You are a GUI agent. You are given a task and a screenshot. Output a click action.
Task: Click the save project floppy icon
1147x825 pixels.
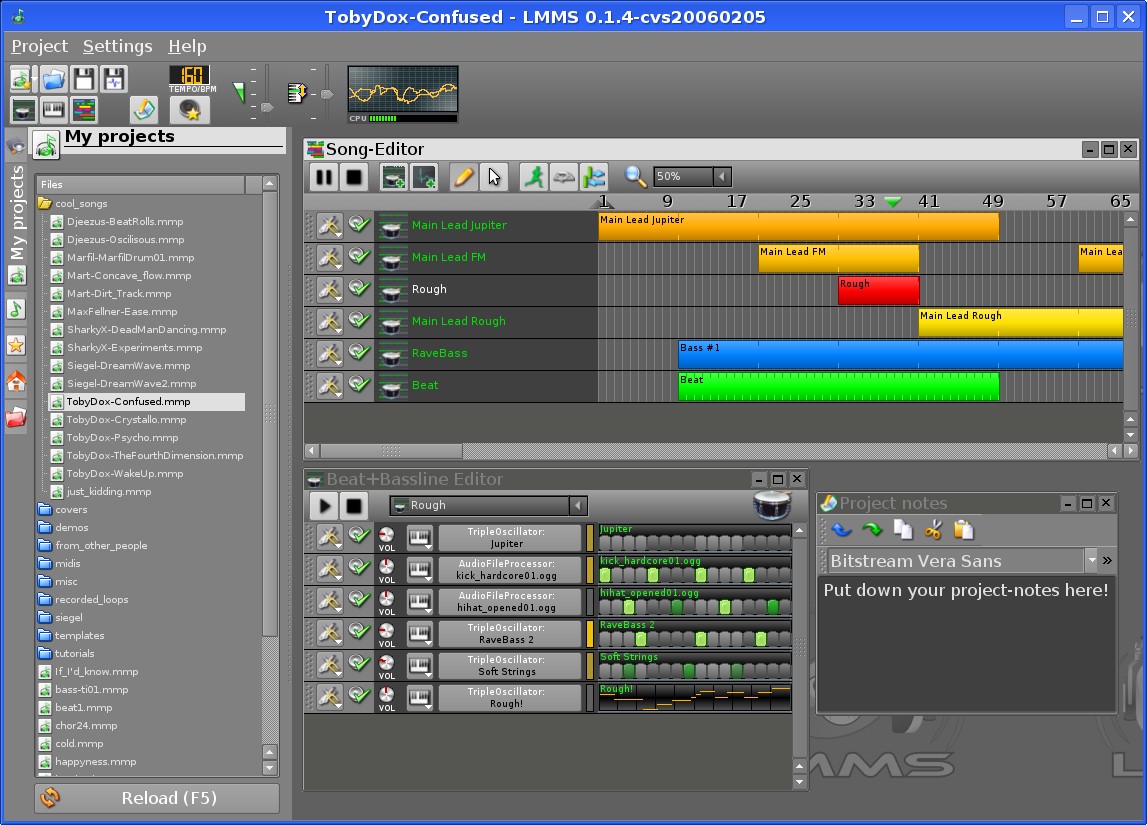point(84,79)
